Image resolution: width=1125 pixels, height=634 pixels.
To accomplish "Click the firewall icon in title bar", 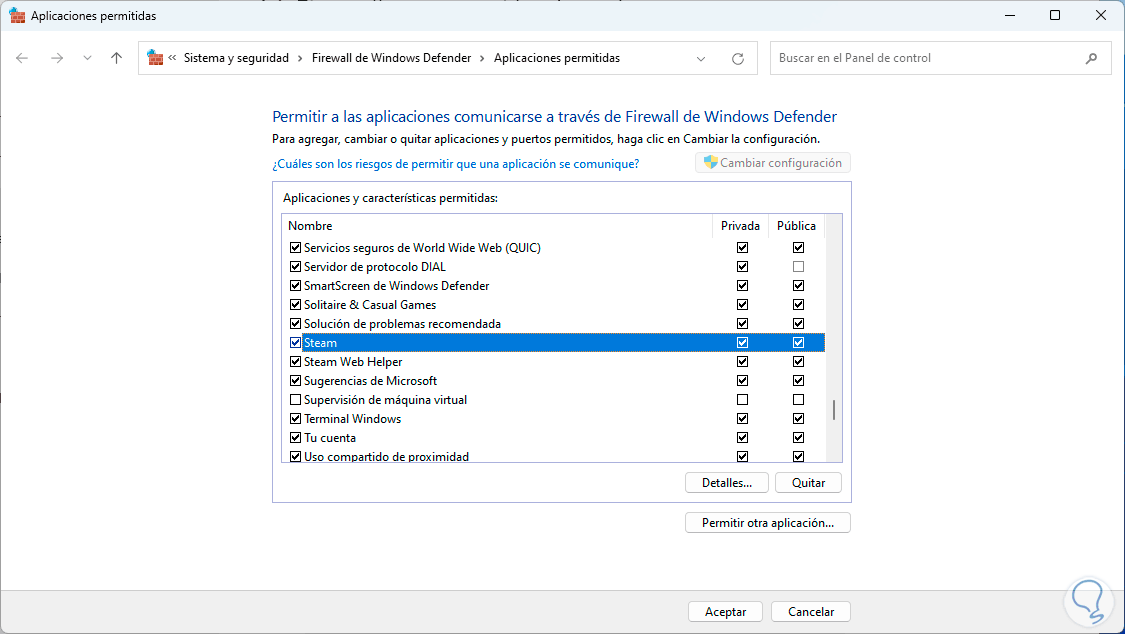I will point(17,16).
